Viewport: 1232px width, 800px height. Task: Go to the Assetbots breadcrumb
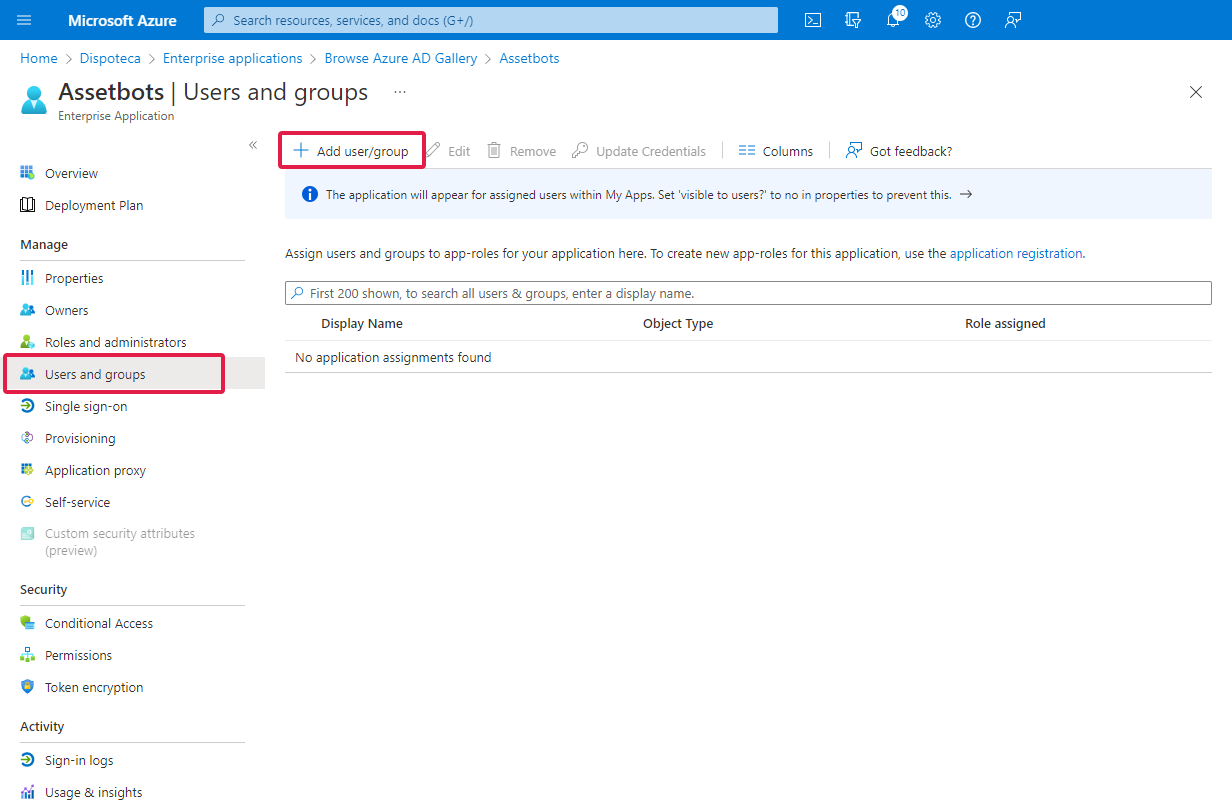point(529,58)
